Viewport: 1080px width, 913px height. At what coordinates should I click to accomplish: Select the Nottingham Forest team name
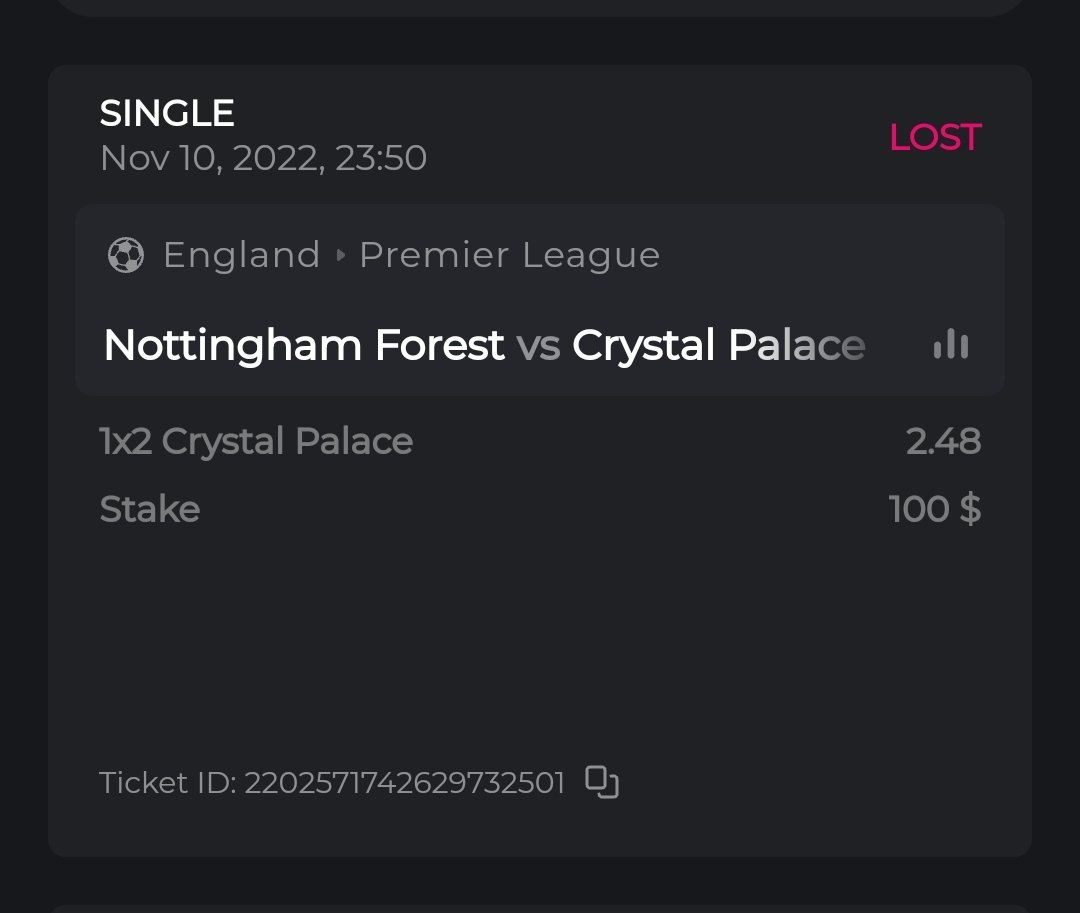(x=304, y=346)
